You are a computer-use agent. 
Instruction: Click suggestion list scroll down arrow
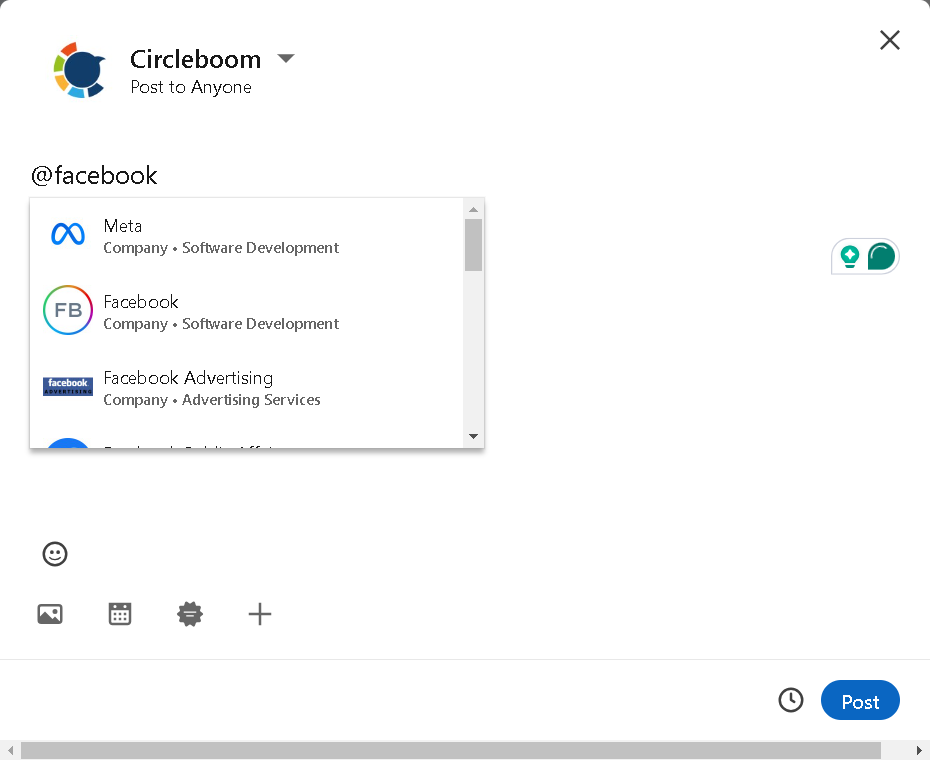(473, 436)
